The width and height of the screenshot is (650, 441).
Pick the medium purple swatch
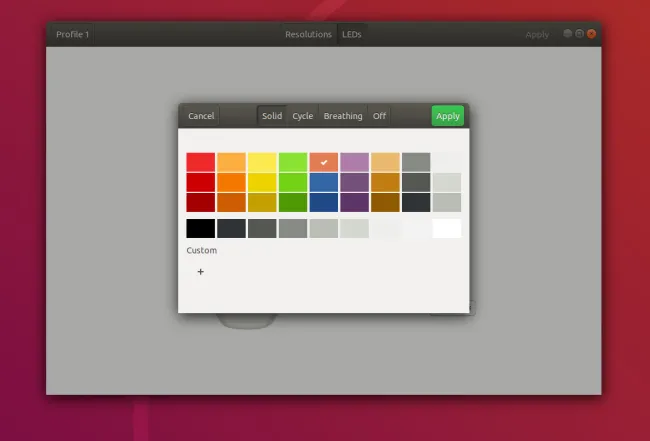pos(354,182)
